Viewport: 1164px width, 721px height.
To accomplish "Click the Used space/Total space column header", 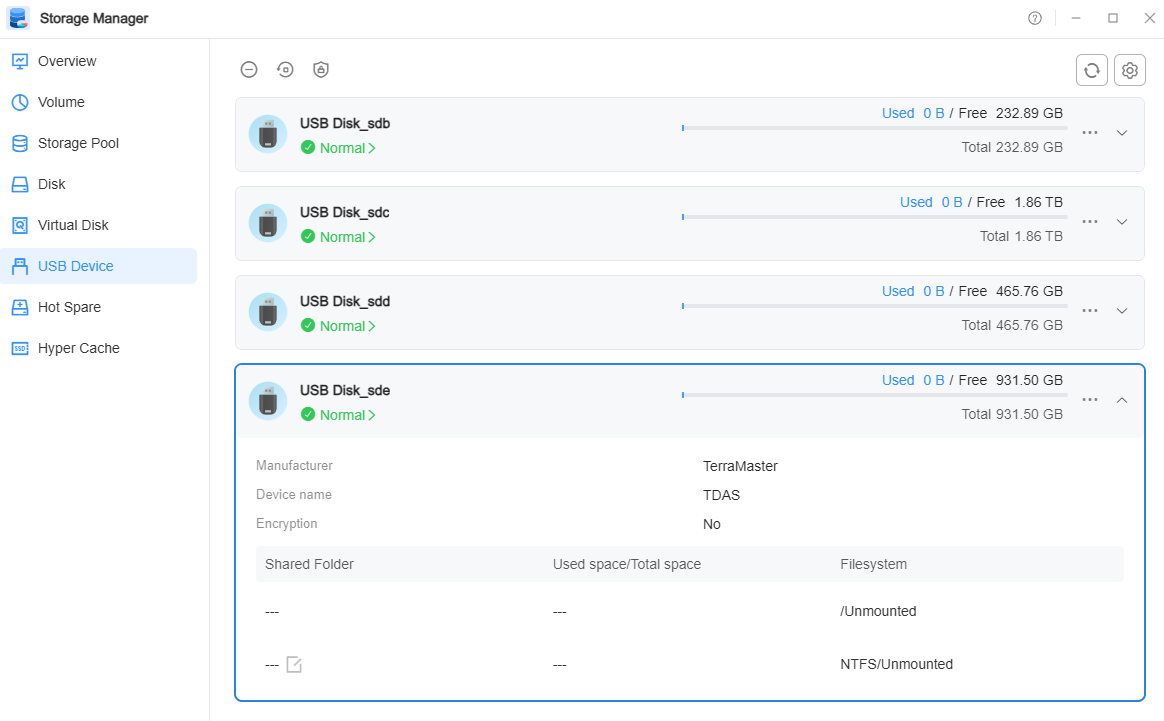I will 627,564.
